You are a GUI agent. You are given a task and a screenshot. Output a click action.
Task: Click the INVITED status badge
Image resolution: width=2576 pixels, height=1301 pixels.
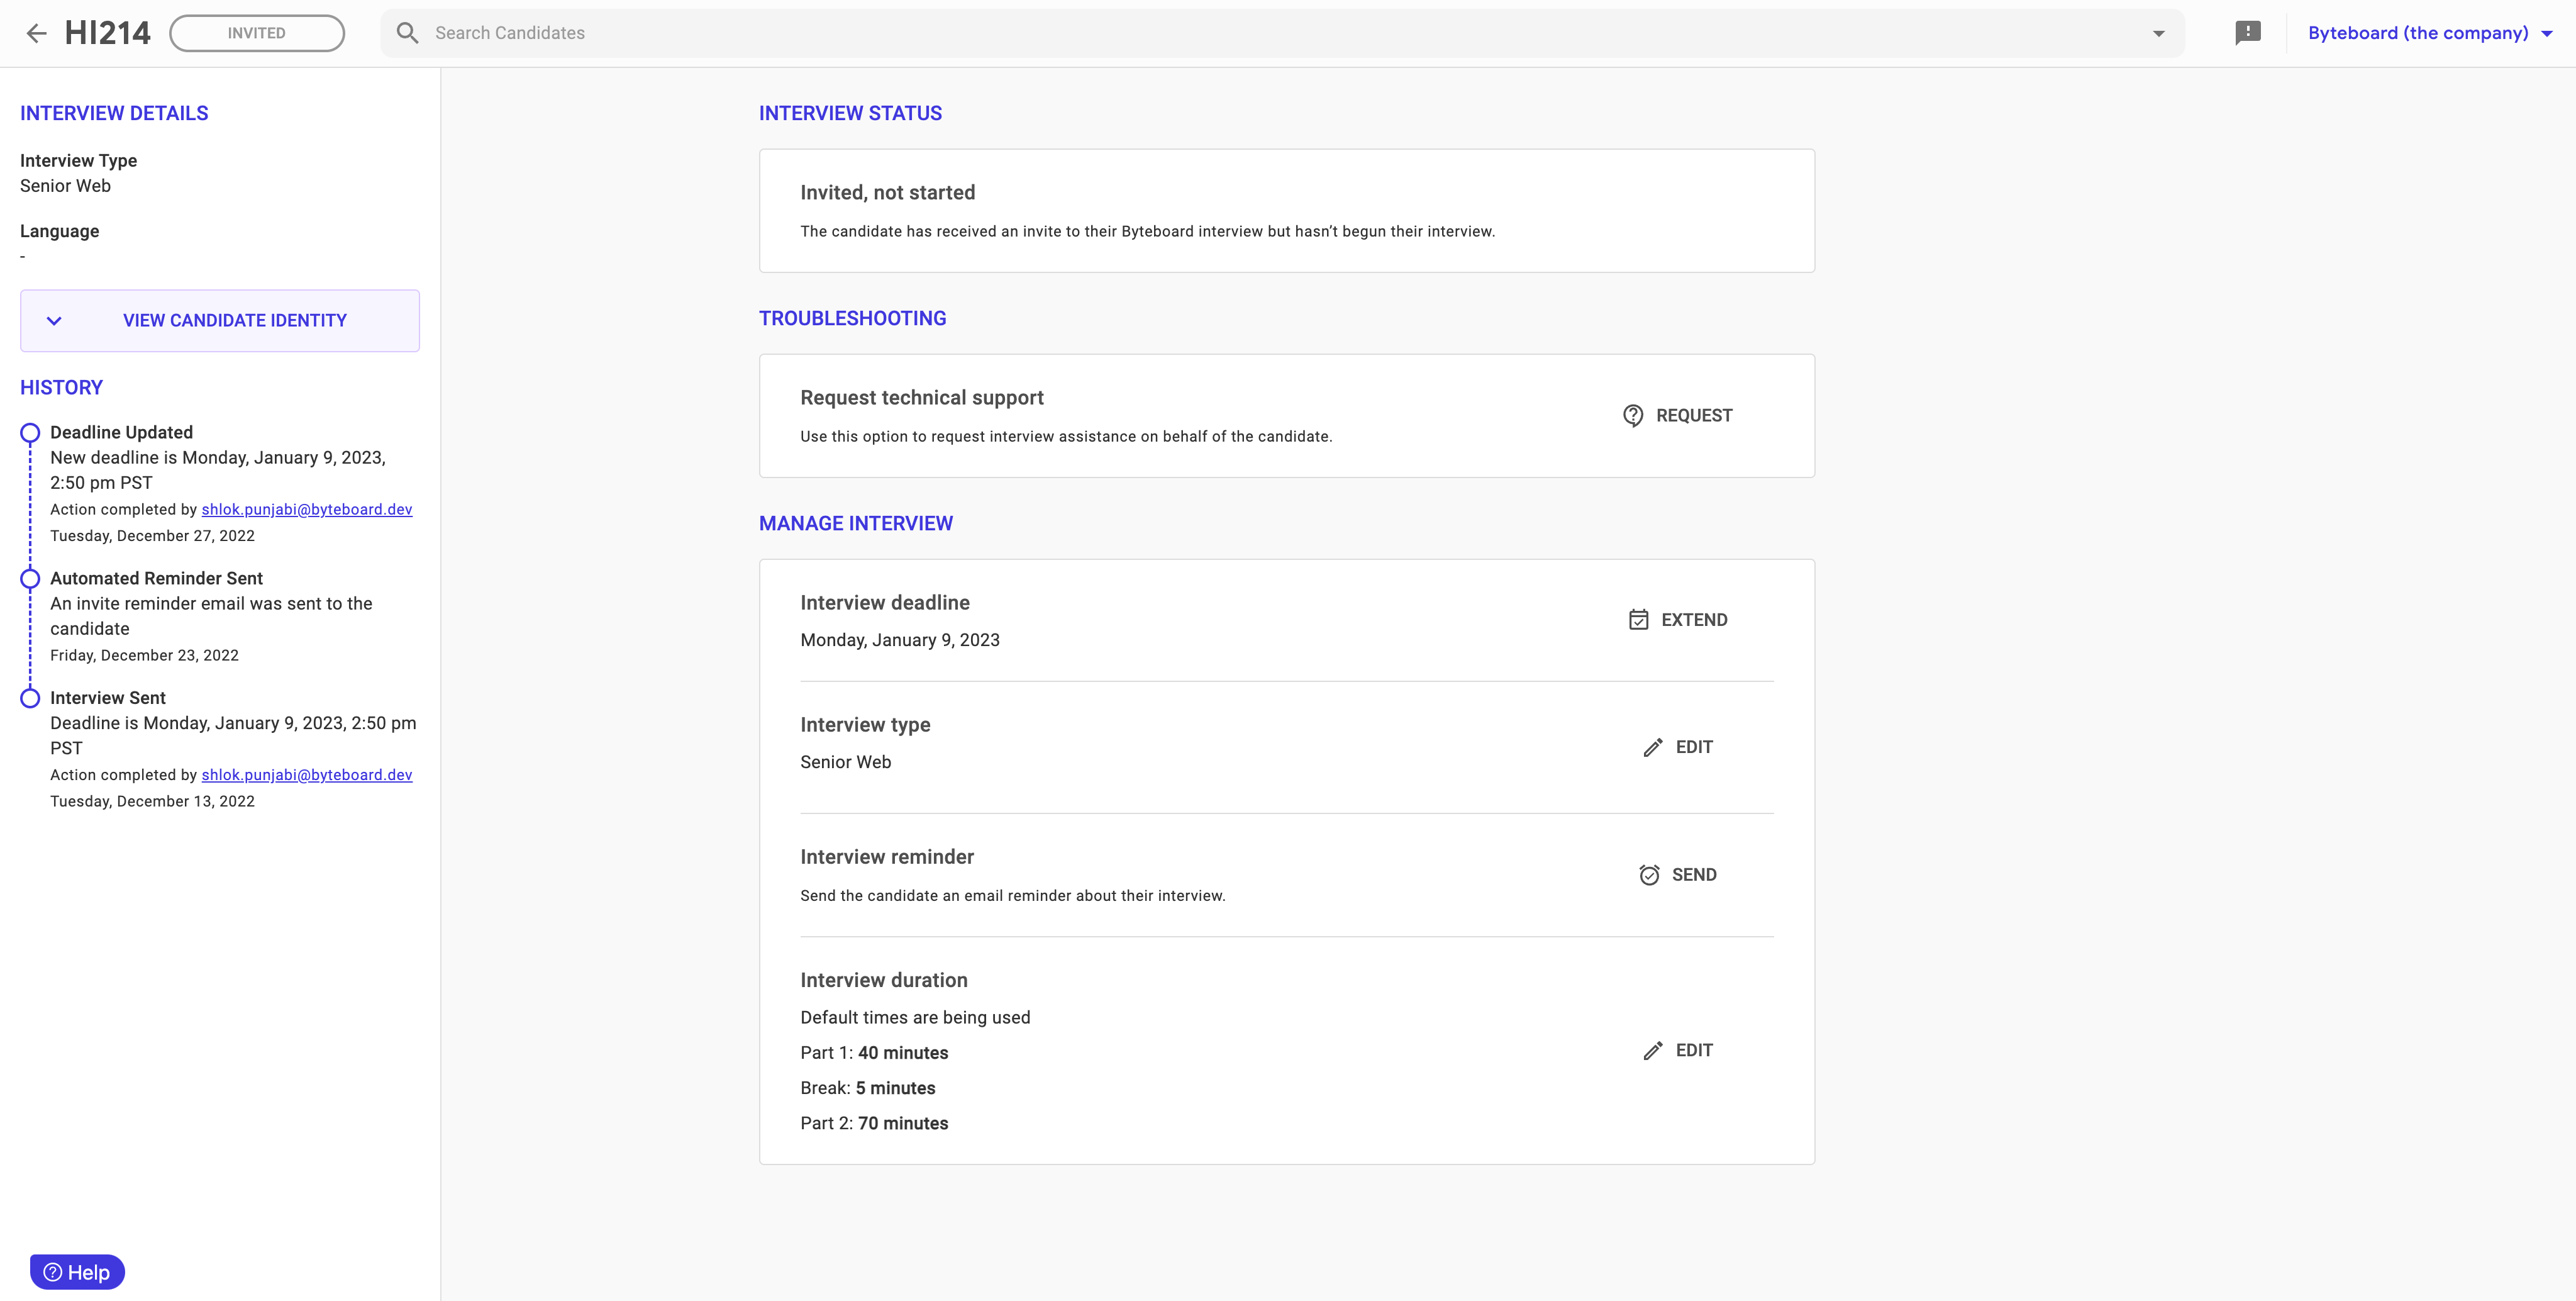click(257, 33)
